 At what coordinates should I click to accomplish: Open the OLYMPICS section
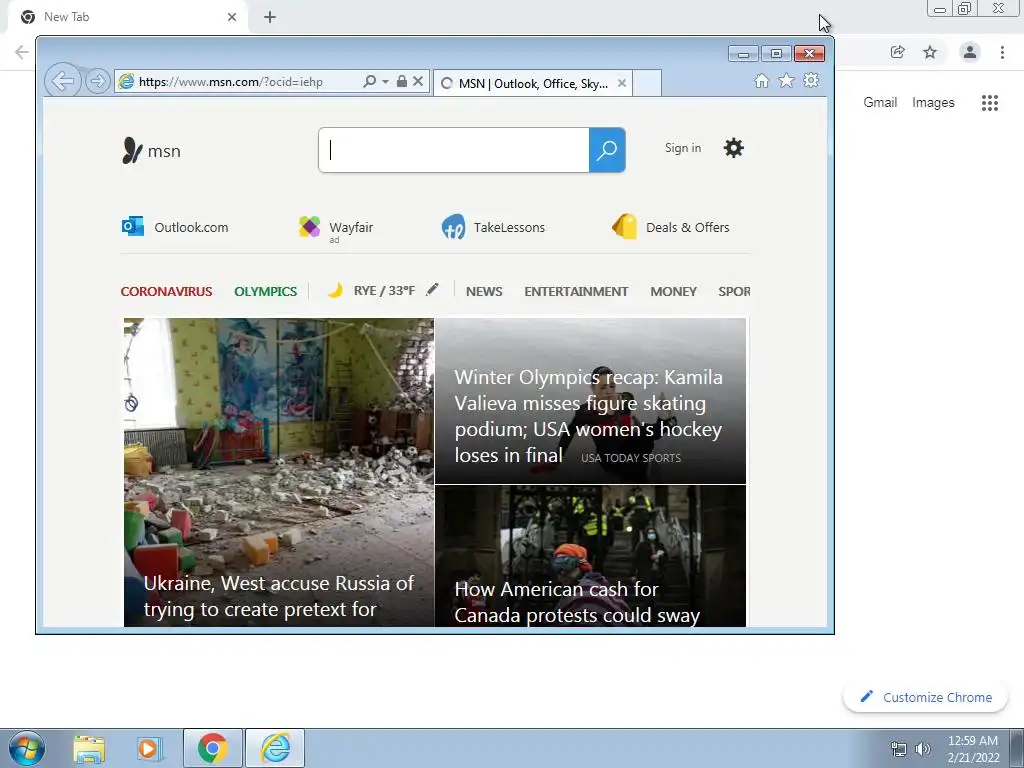click(266, 291)
